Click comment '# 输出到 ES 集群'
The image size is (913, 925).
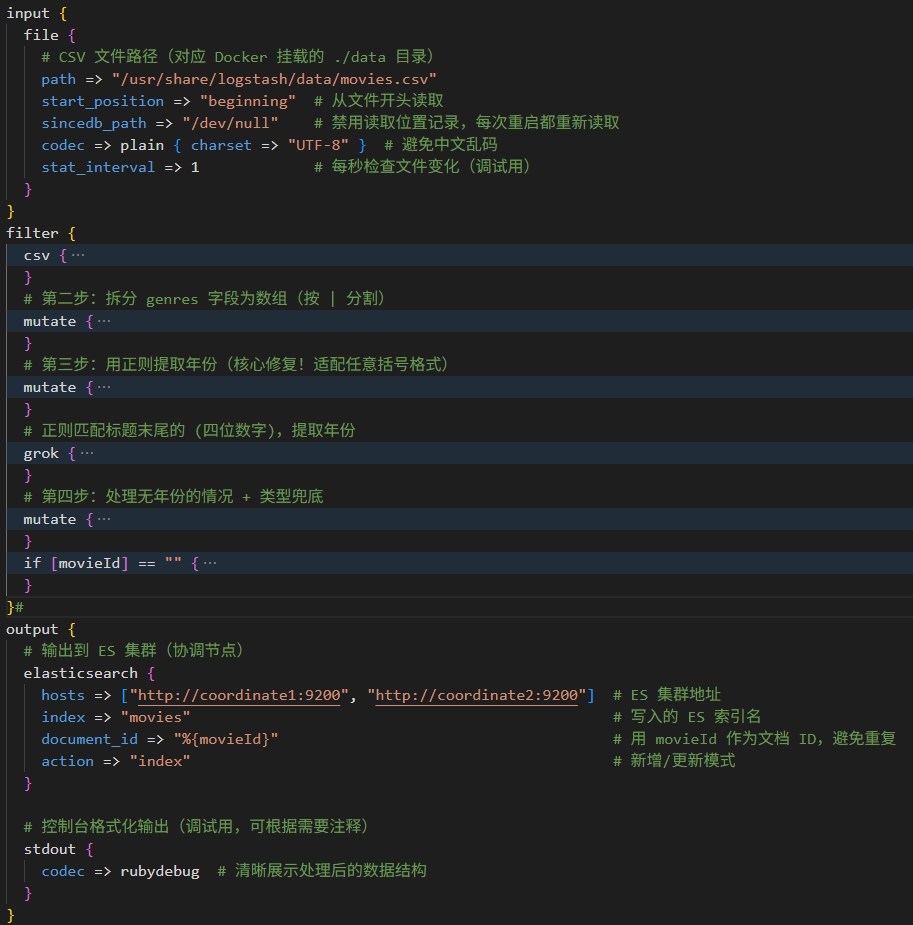[90, 651]
